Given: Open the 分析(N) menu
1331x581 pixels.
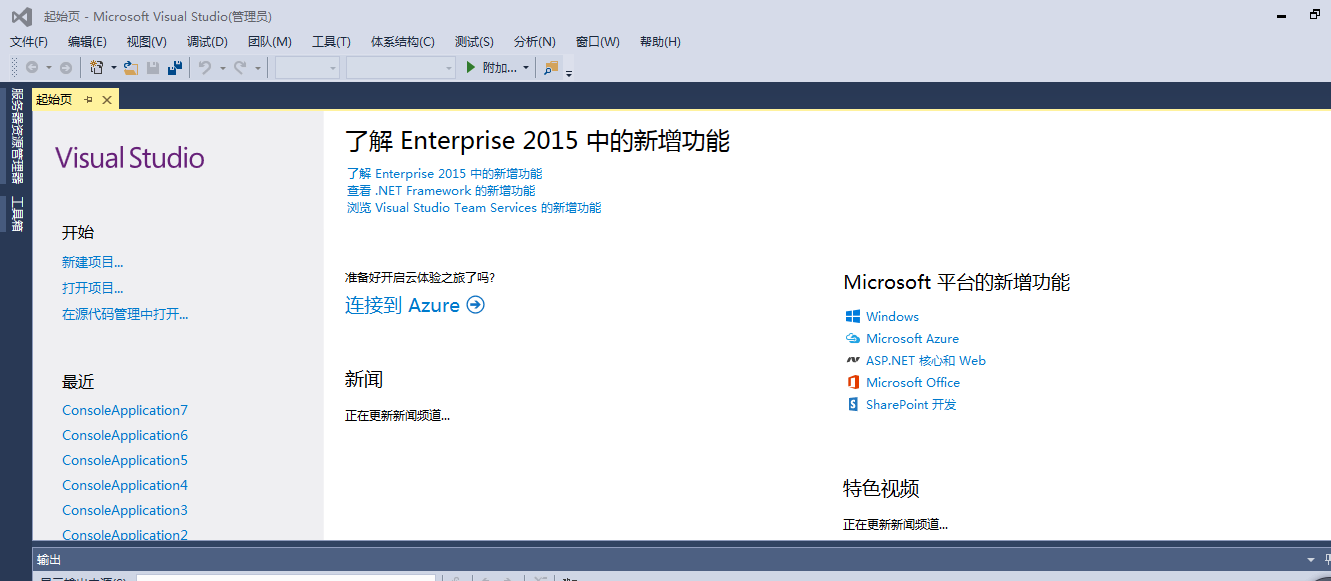Looking at the screenshot, I should pyautogui.click(x=535, y=42).
